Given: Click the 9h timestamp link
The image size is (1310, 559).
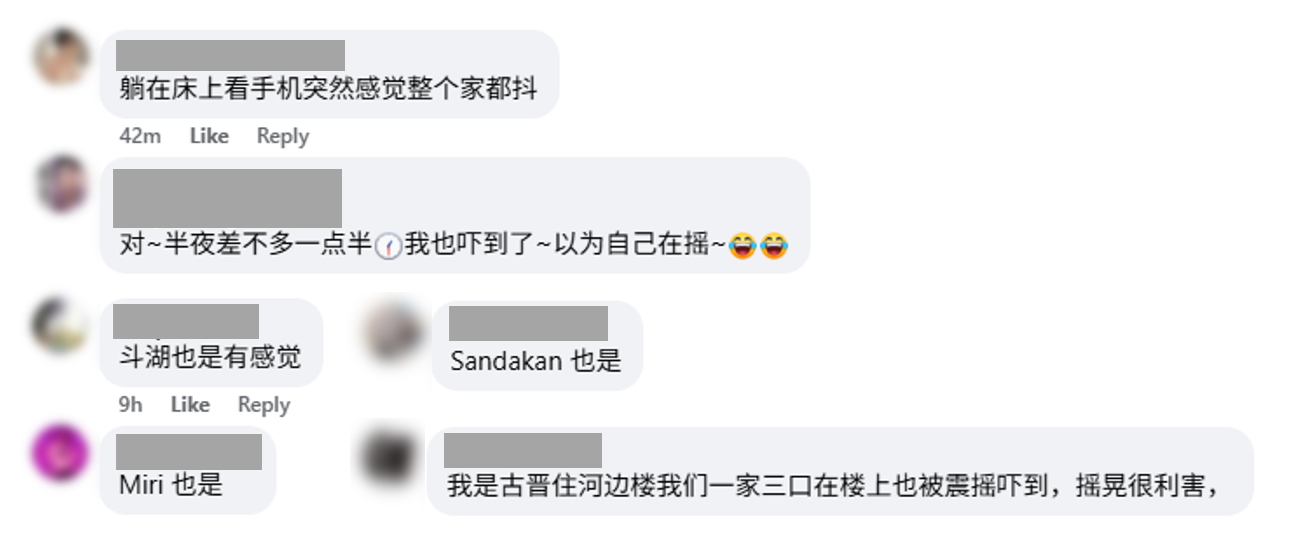Looking at the screenshot, I should click(x=130, y=405).
